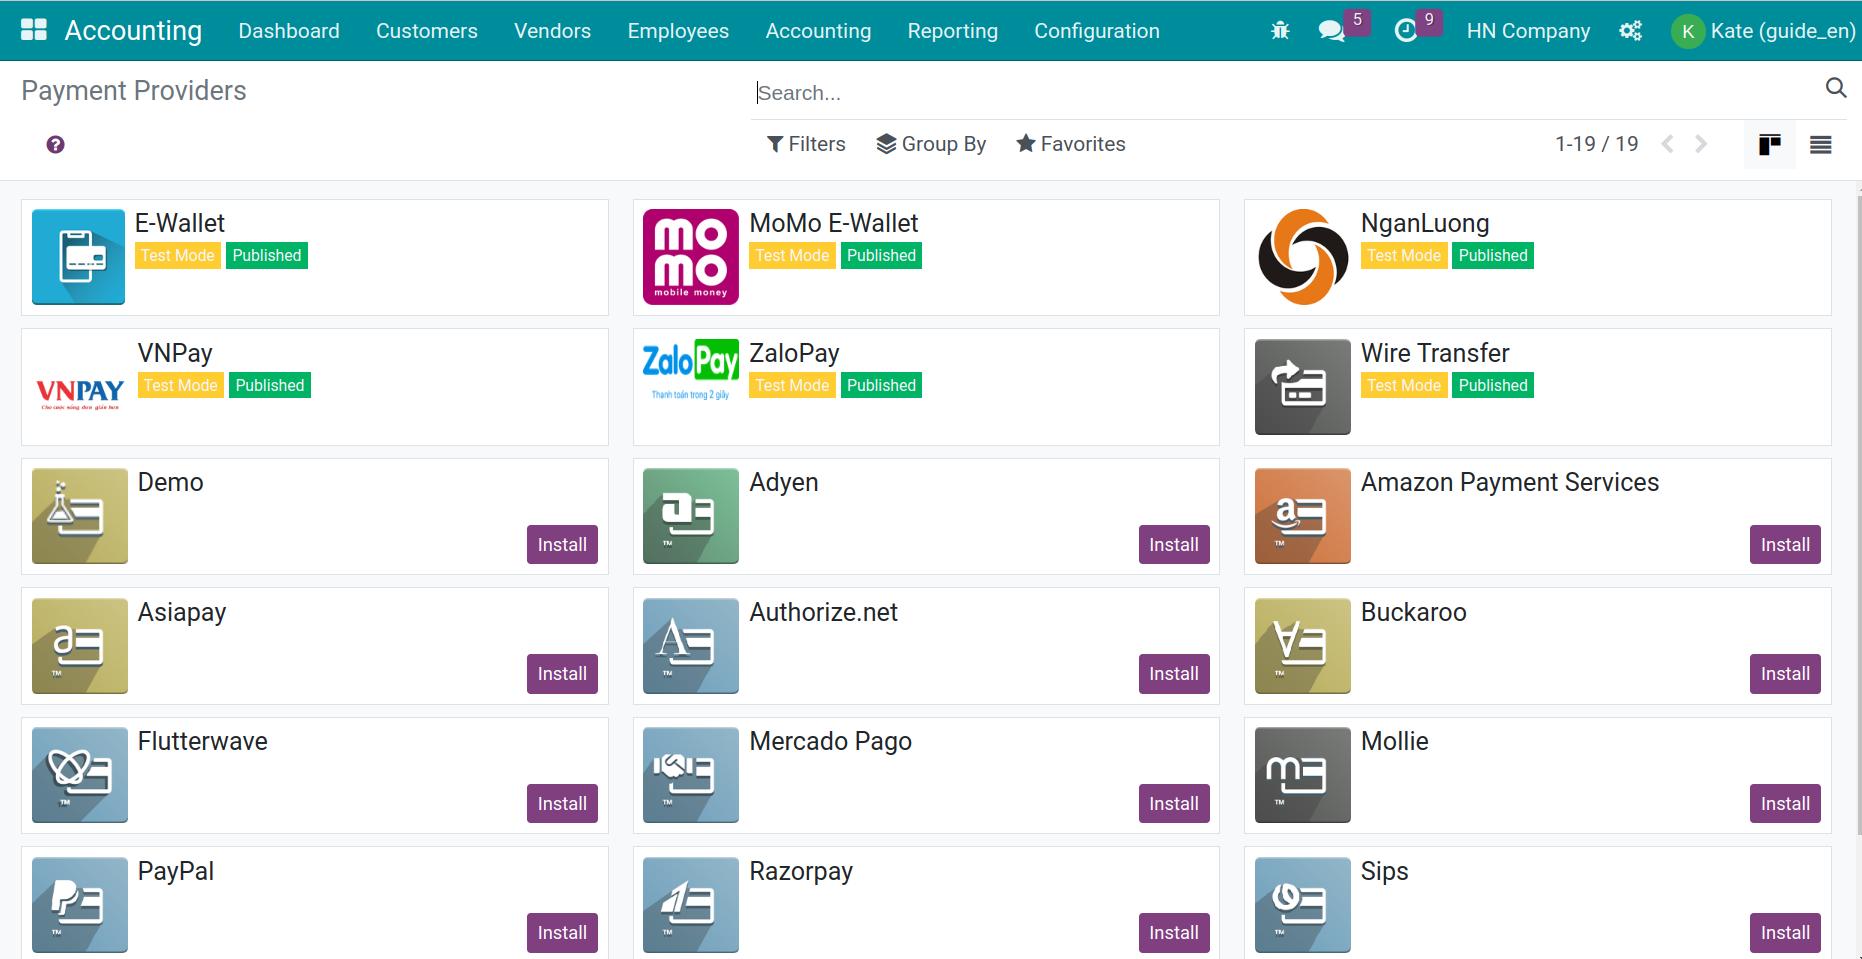Click the Asiapay provider icon
Image resolution: width=1862 pixels, height=959 pixels.
pos(80,646)
